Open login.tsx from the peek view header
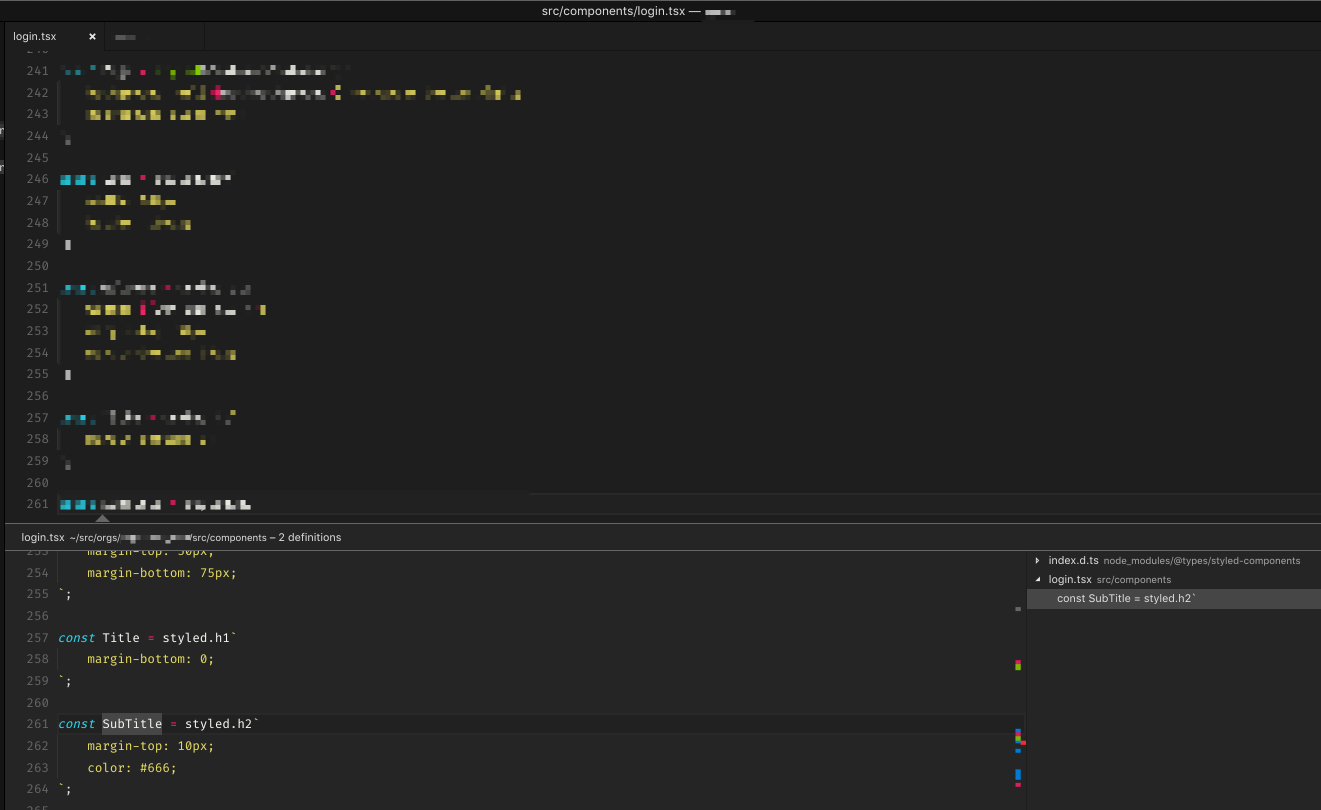1321x810 pixels. click(x=42, y=538)
